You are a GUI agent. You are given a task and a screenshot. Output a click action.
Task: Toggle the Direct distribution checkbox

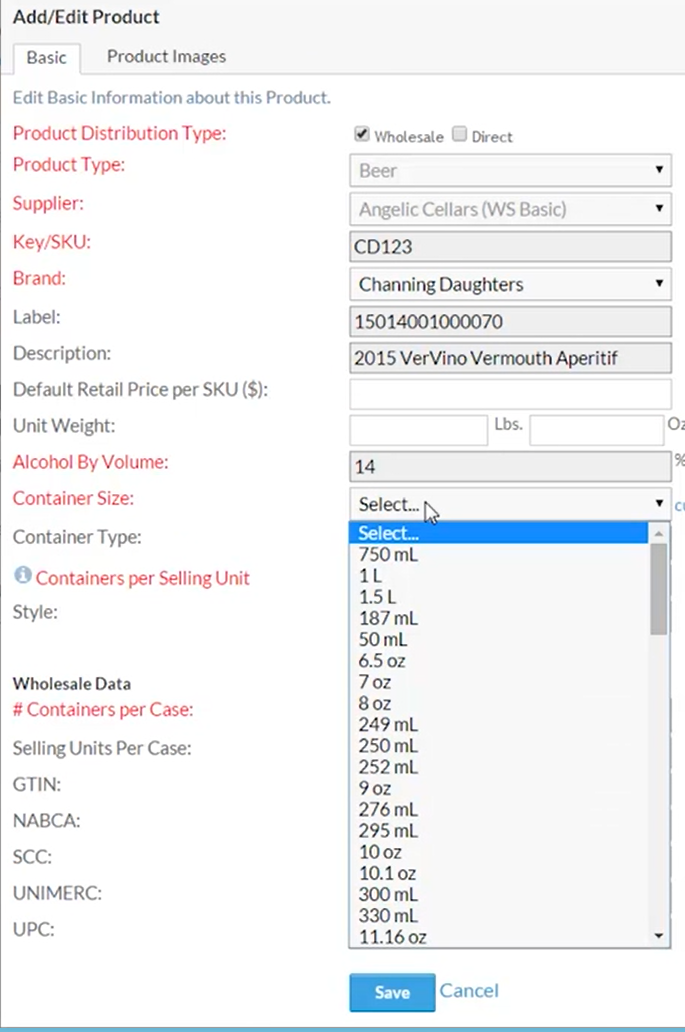click(460, 135)
